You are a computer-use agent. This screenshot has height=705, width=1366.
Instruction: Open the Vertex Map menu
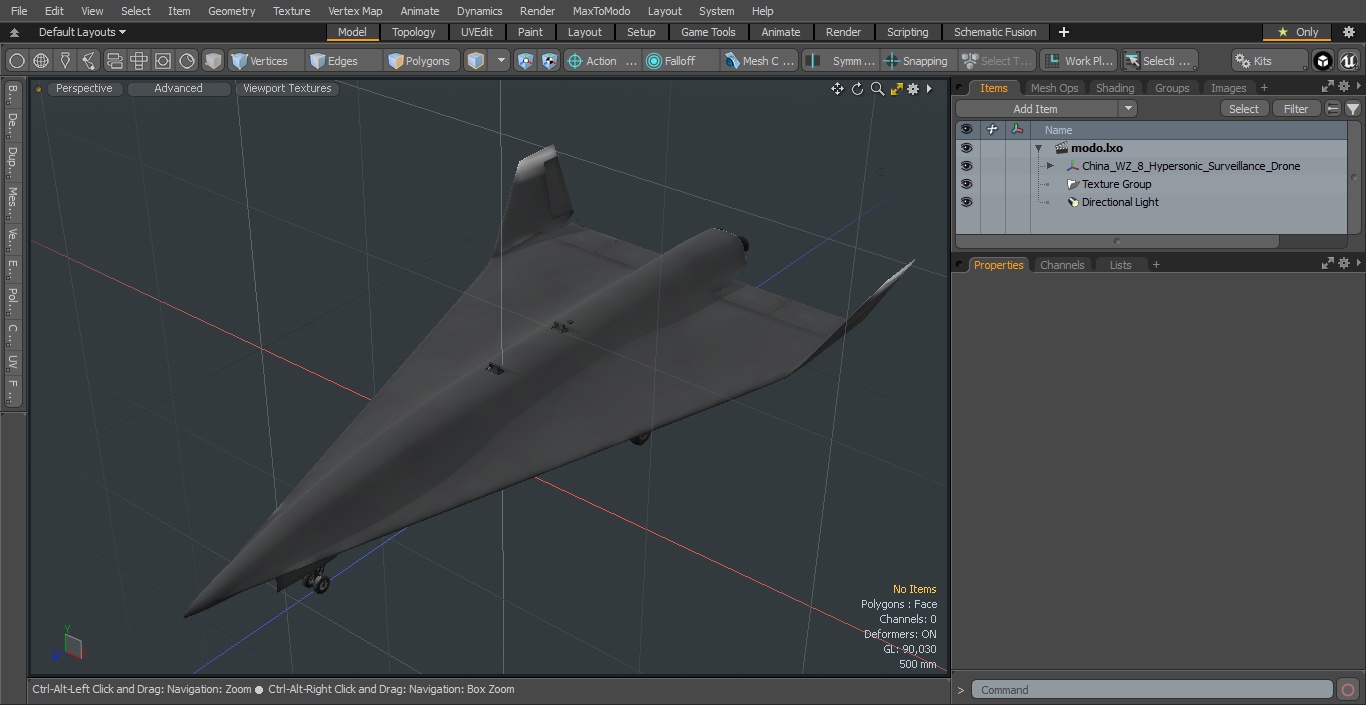point(355,11)
